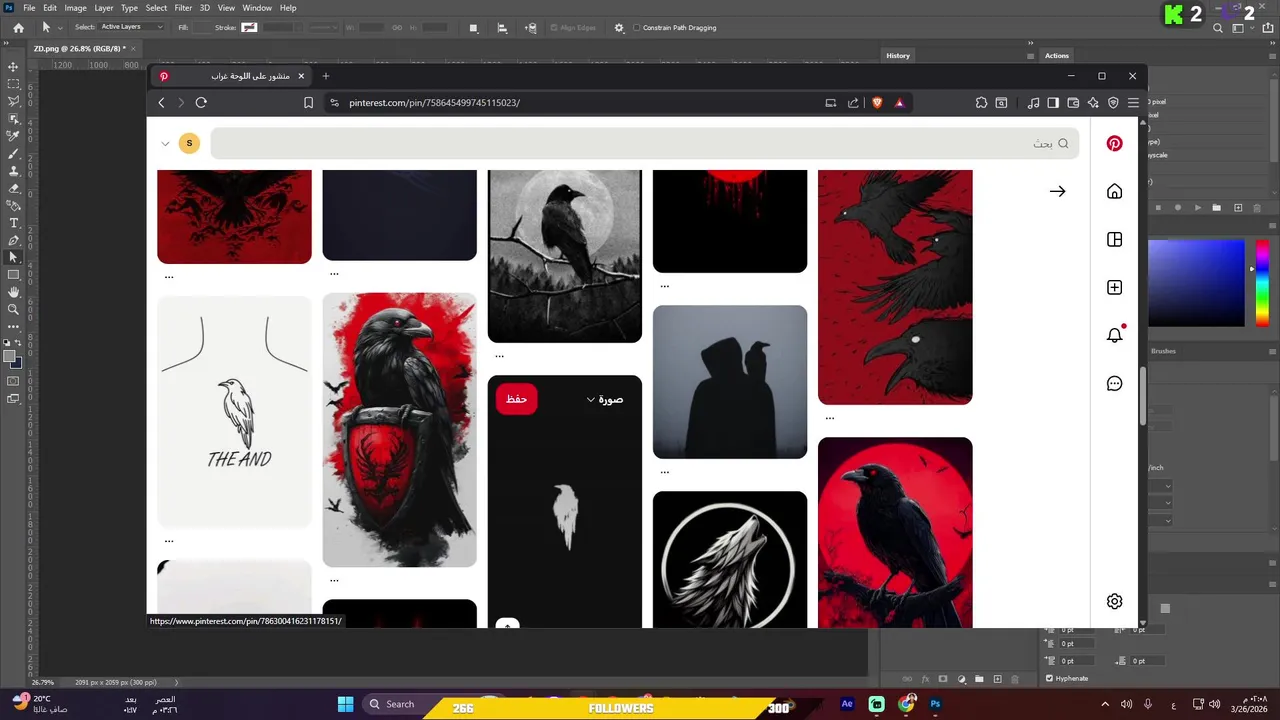This screenshot has width=1280, height=720.
Task: Open the Image menu
Action: (x=76, y=8)
